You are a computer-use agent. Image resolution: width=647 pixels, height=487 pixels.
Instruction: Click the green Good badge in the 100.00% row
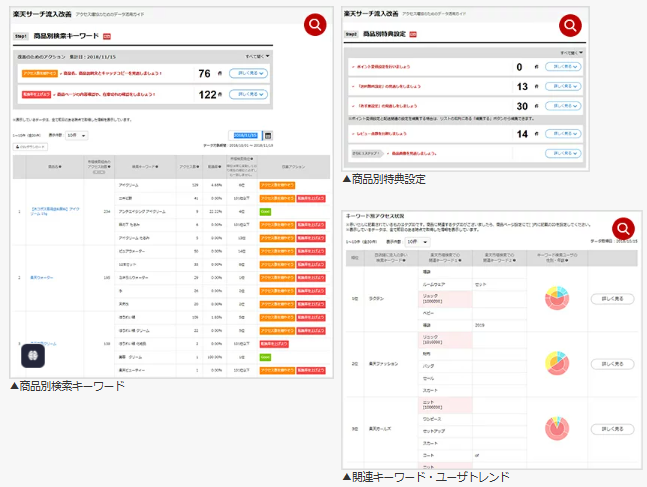pos(265,357)
